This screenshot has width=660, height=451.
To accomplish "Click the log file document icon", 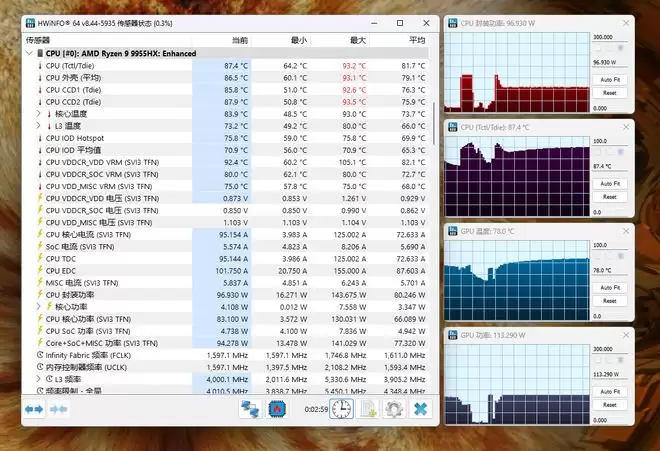I will point(368,409).
